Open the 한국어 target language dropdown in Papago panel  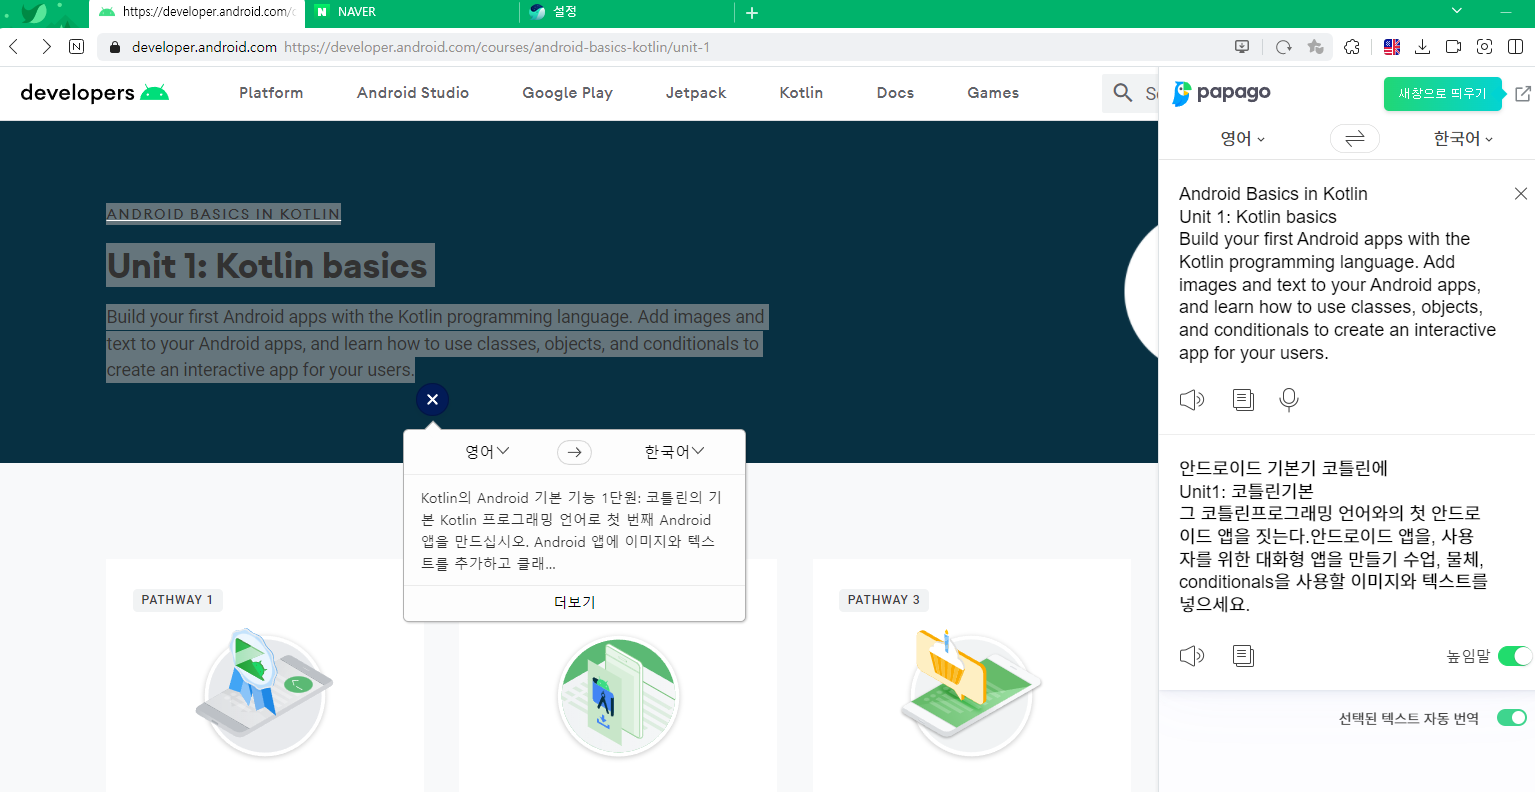coord(1463,139)
